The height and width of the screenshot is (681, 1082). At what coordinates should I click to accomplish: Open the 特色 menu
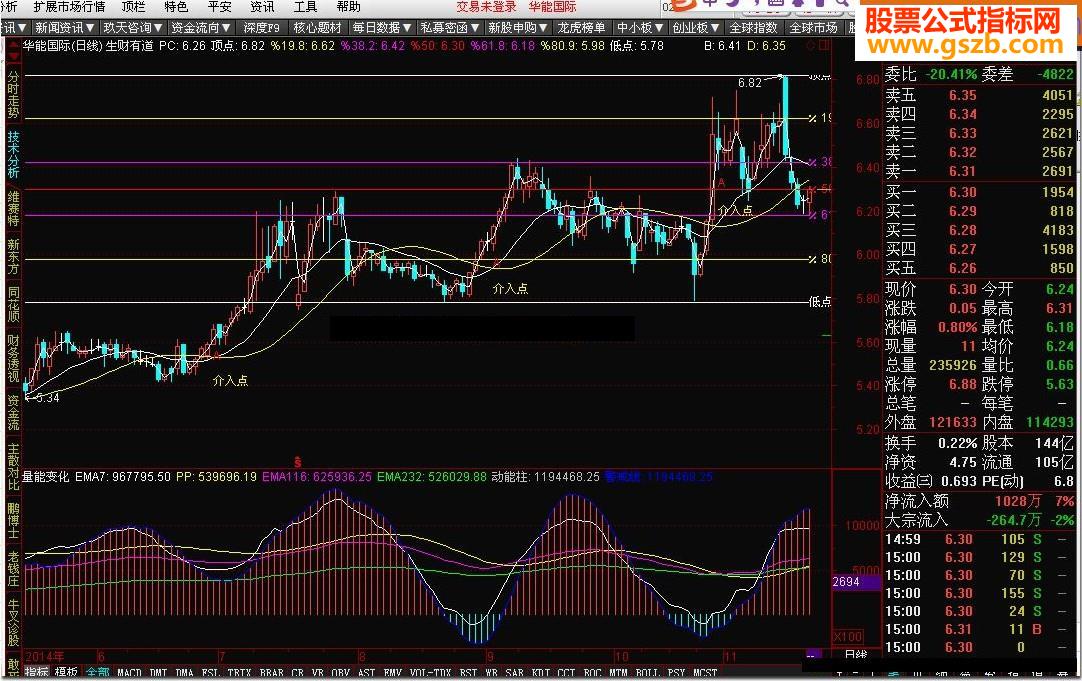176,7
